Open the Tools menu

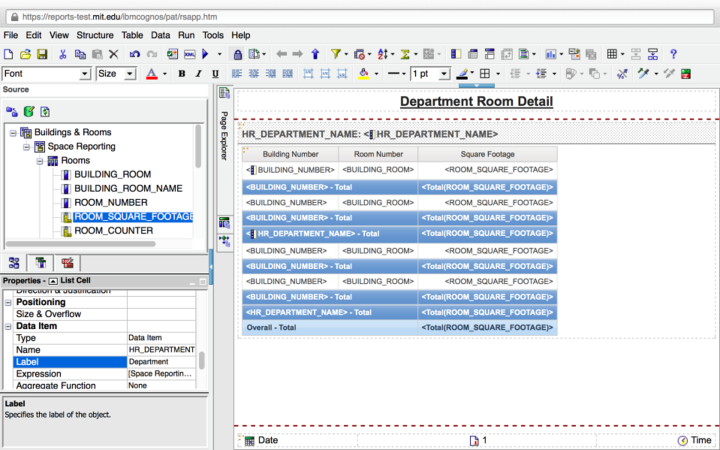[211, 35]
